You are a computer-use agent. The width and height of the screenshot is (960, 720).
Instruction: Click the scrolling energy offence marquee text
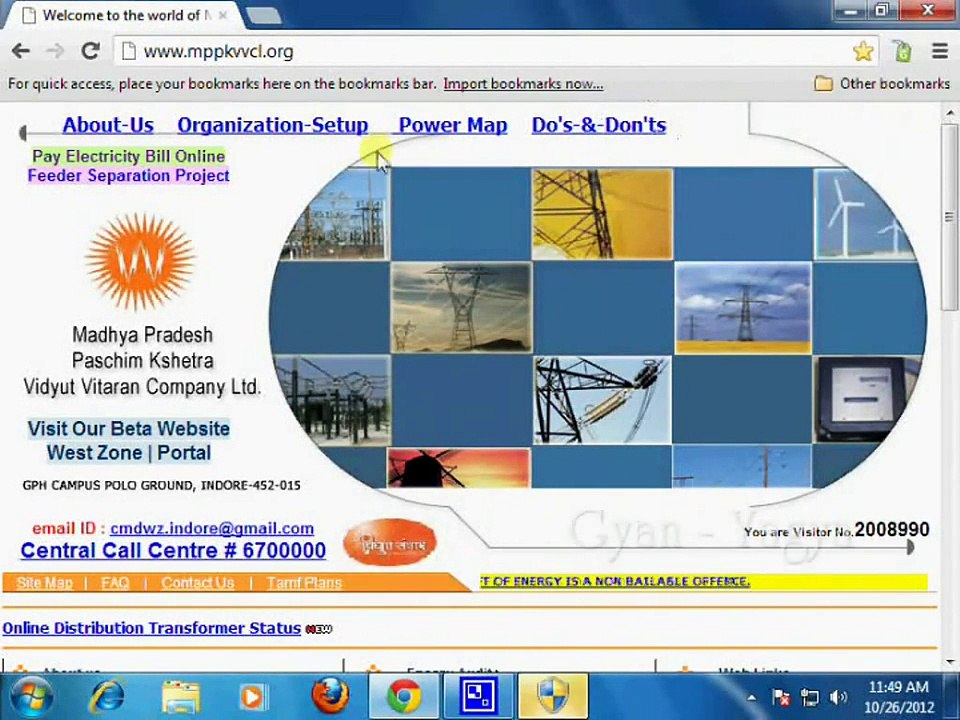pos(615,581)
